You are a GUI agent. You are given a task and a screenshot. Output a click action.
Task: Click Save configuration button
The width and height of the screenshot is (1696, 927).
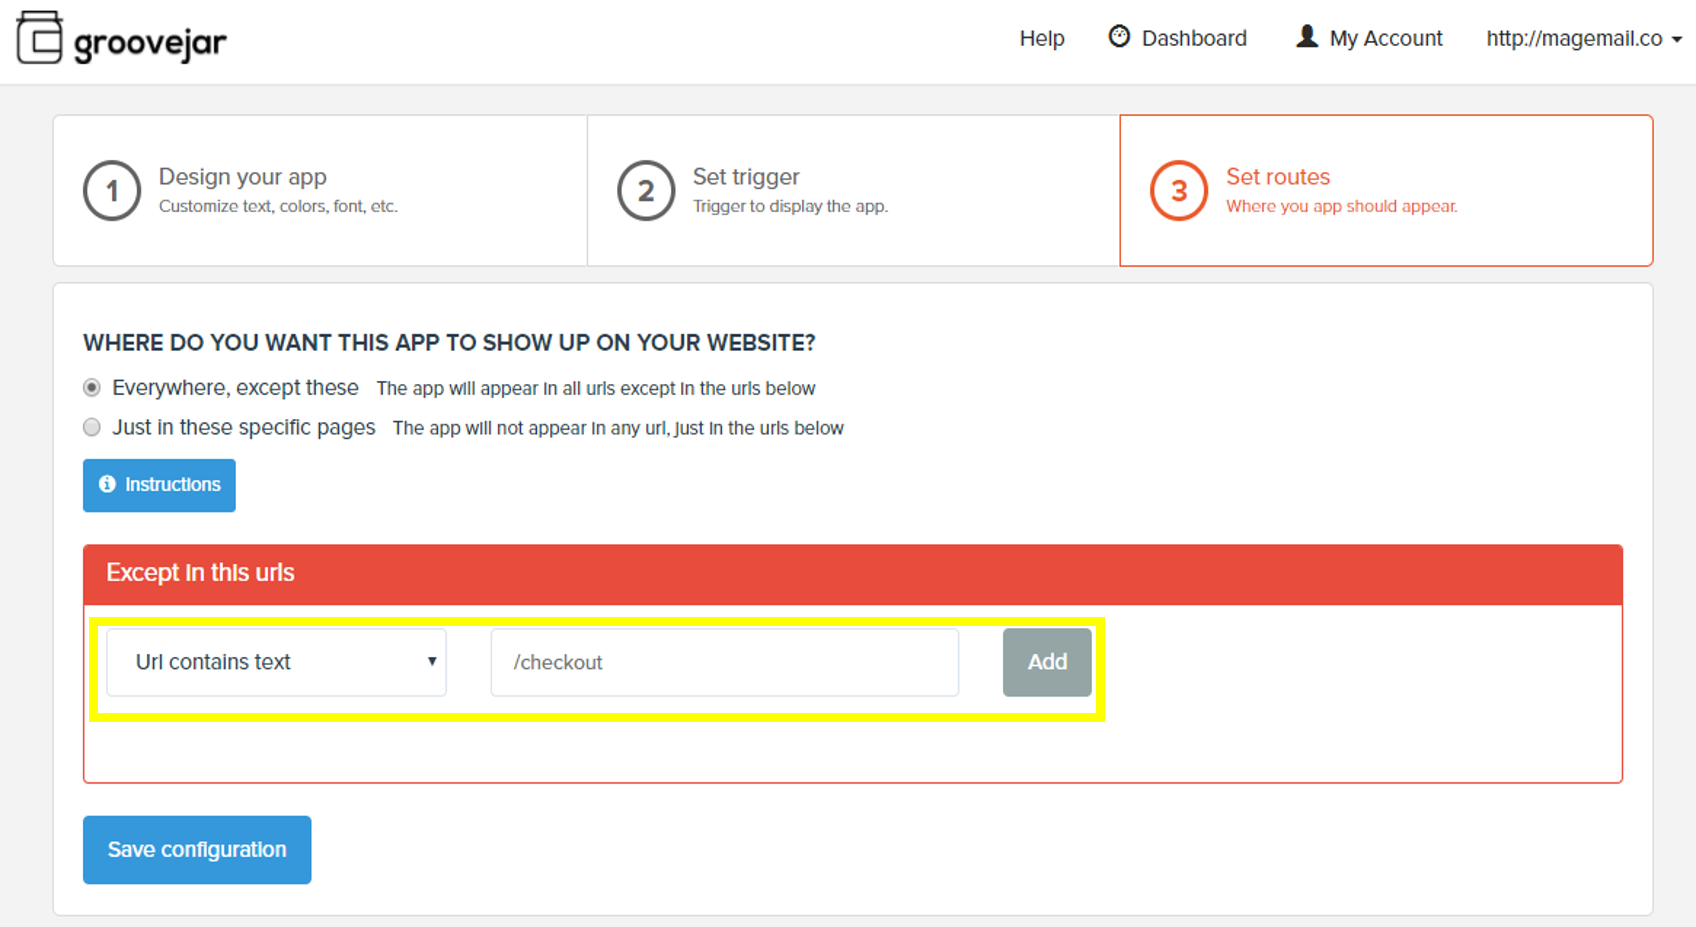[197, 850]
